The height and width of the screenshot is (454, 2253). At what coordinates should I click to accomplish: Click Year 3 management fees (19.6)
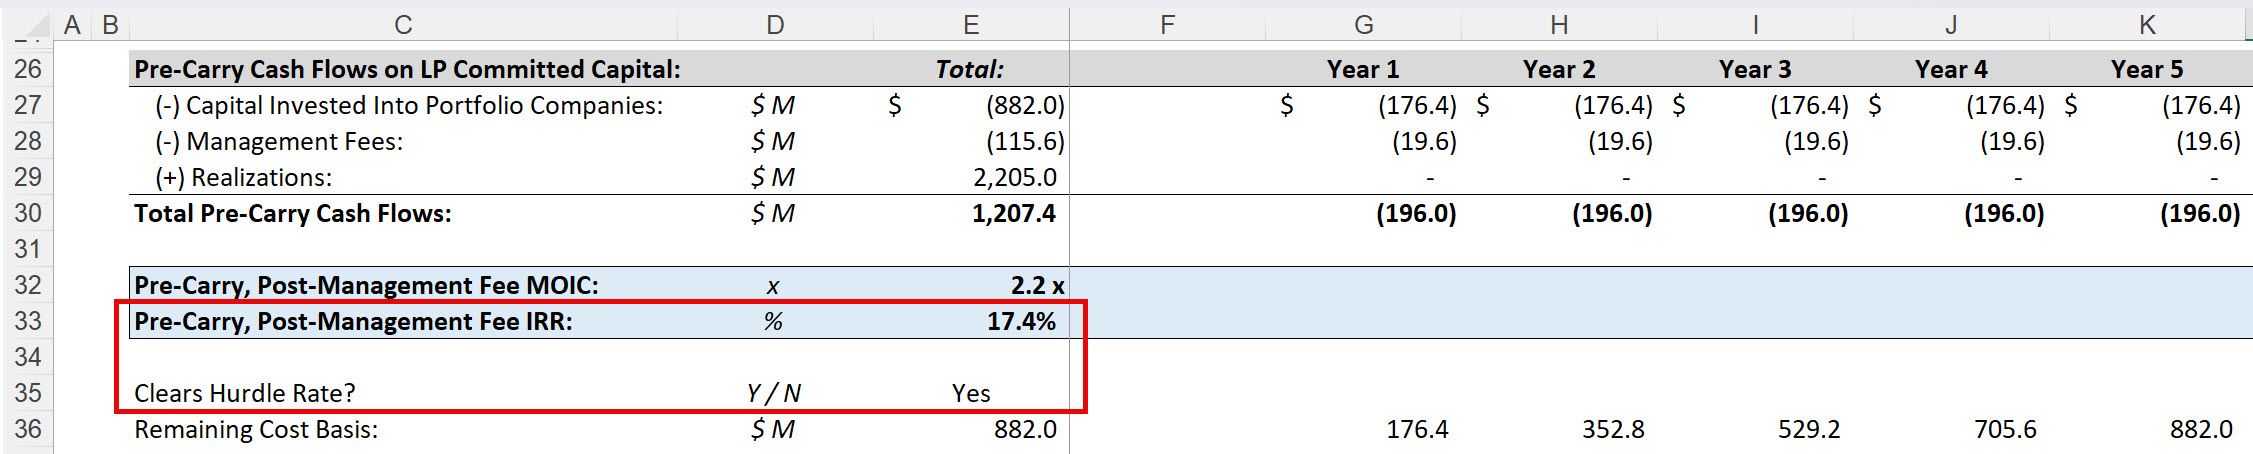pos(1816,141)
